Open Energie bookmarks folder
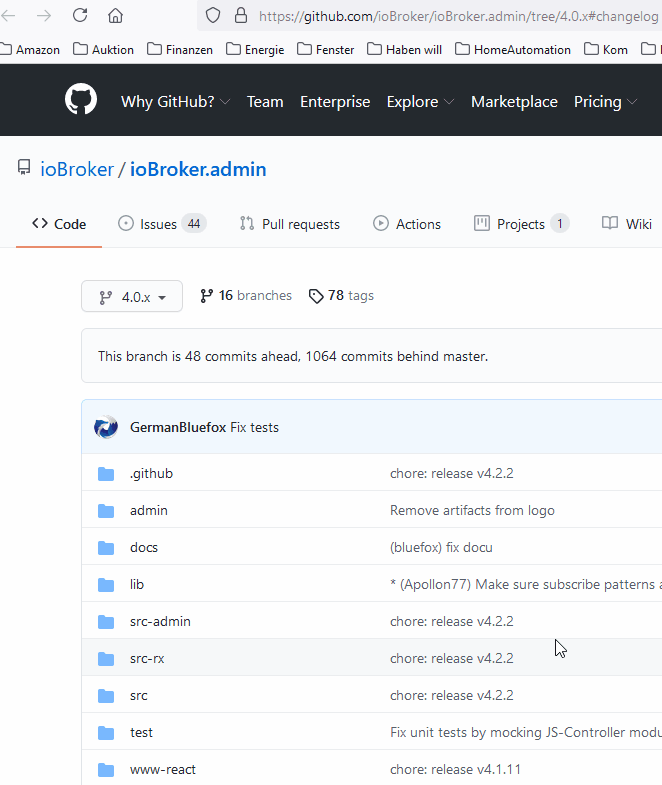 tap(255, 50)
